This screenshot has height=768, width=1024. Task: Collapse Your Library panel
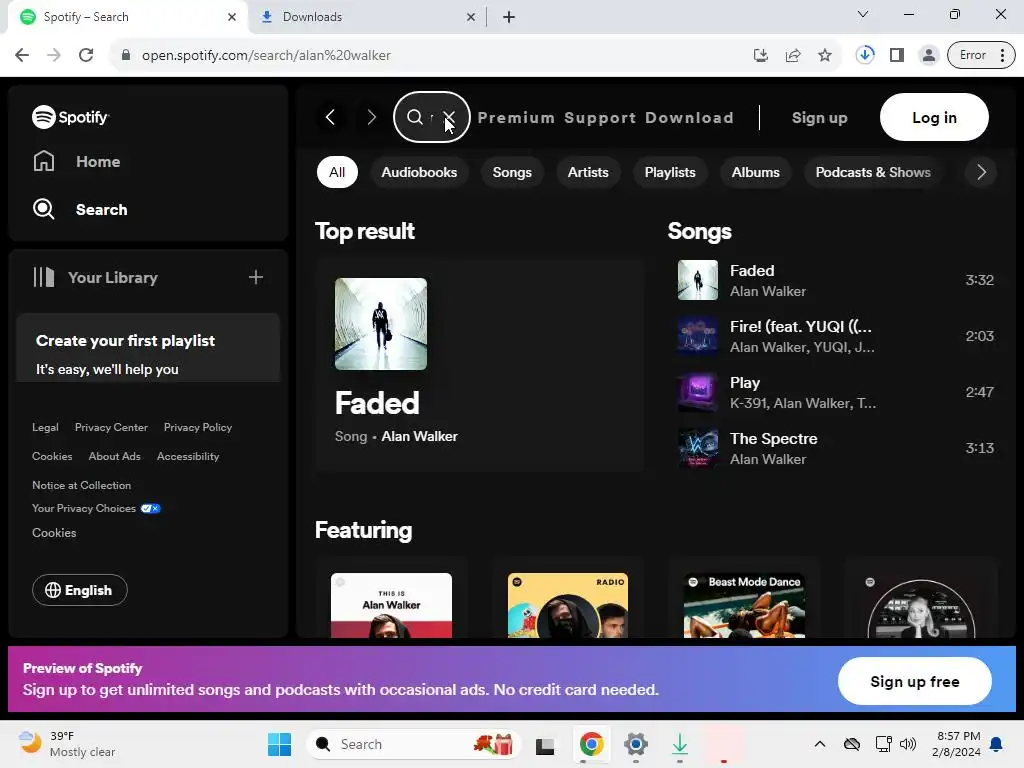click(x=95, y=278)
